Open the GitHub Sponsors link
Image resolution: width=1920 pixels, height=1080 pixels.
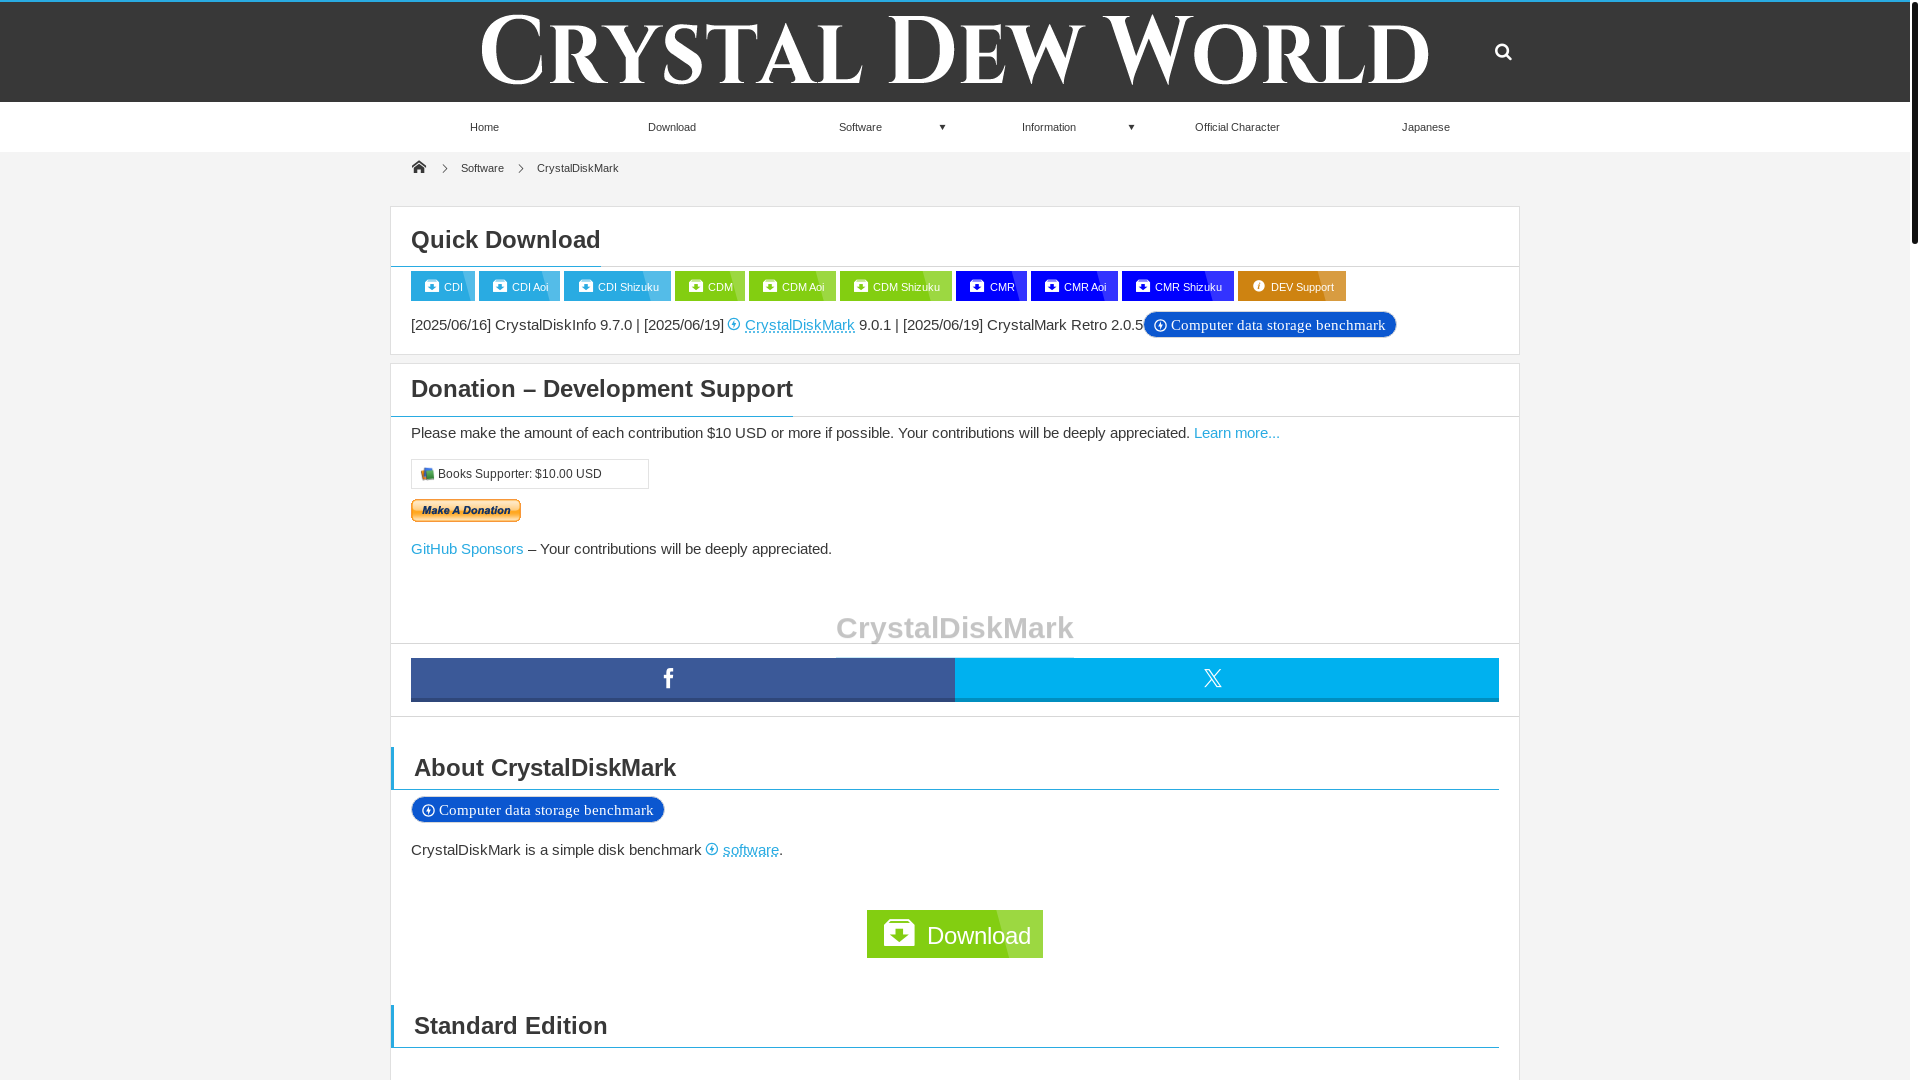click(x=467, y=549)
